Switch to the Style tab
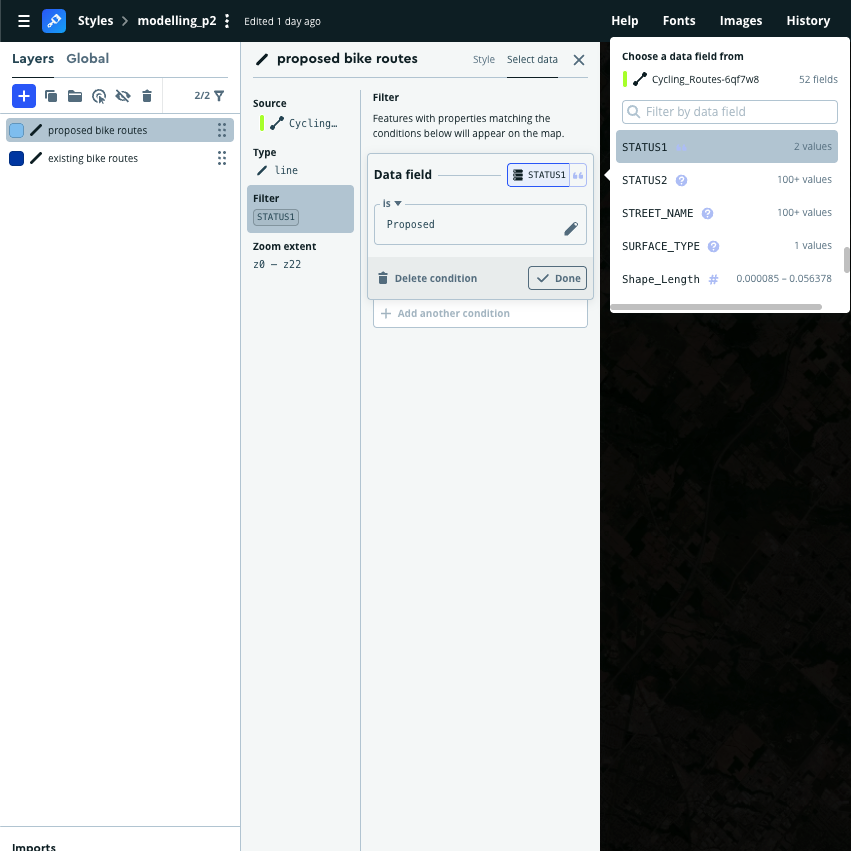This screenshot has width=851, height=851. click(484, 60)
